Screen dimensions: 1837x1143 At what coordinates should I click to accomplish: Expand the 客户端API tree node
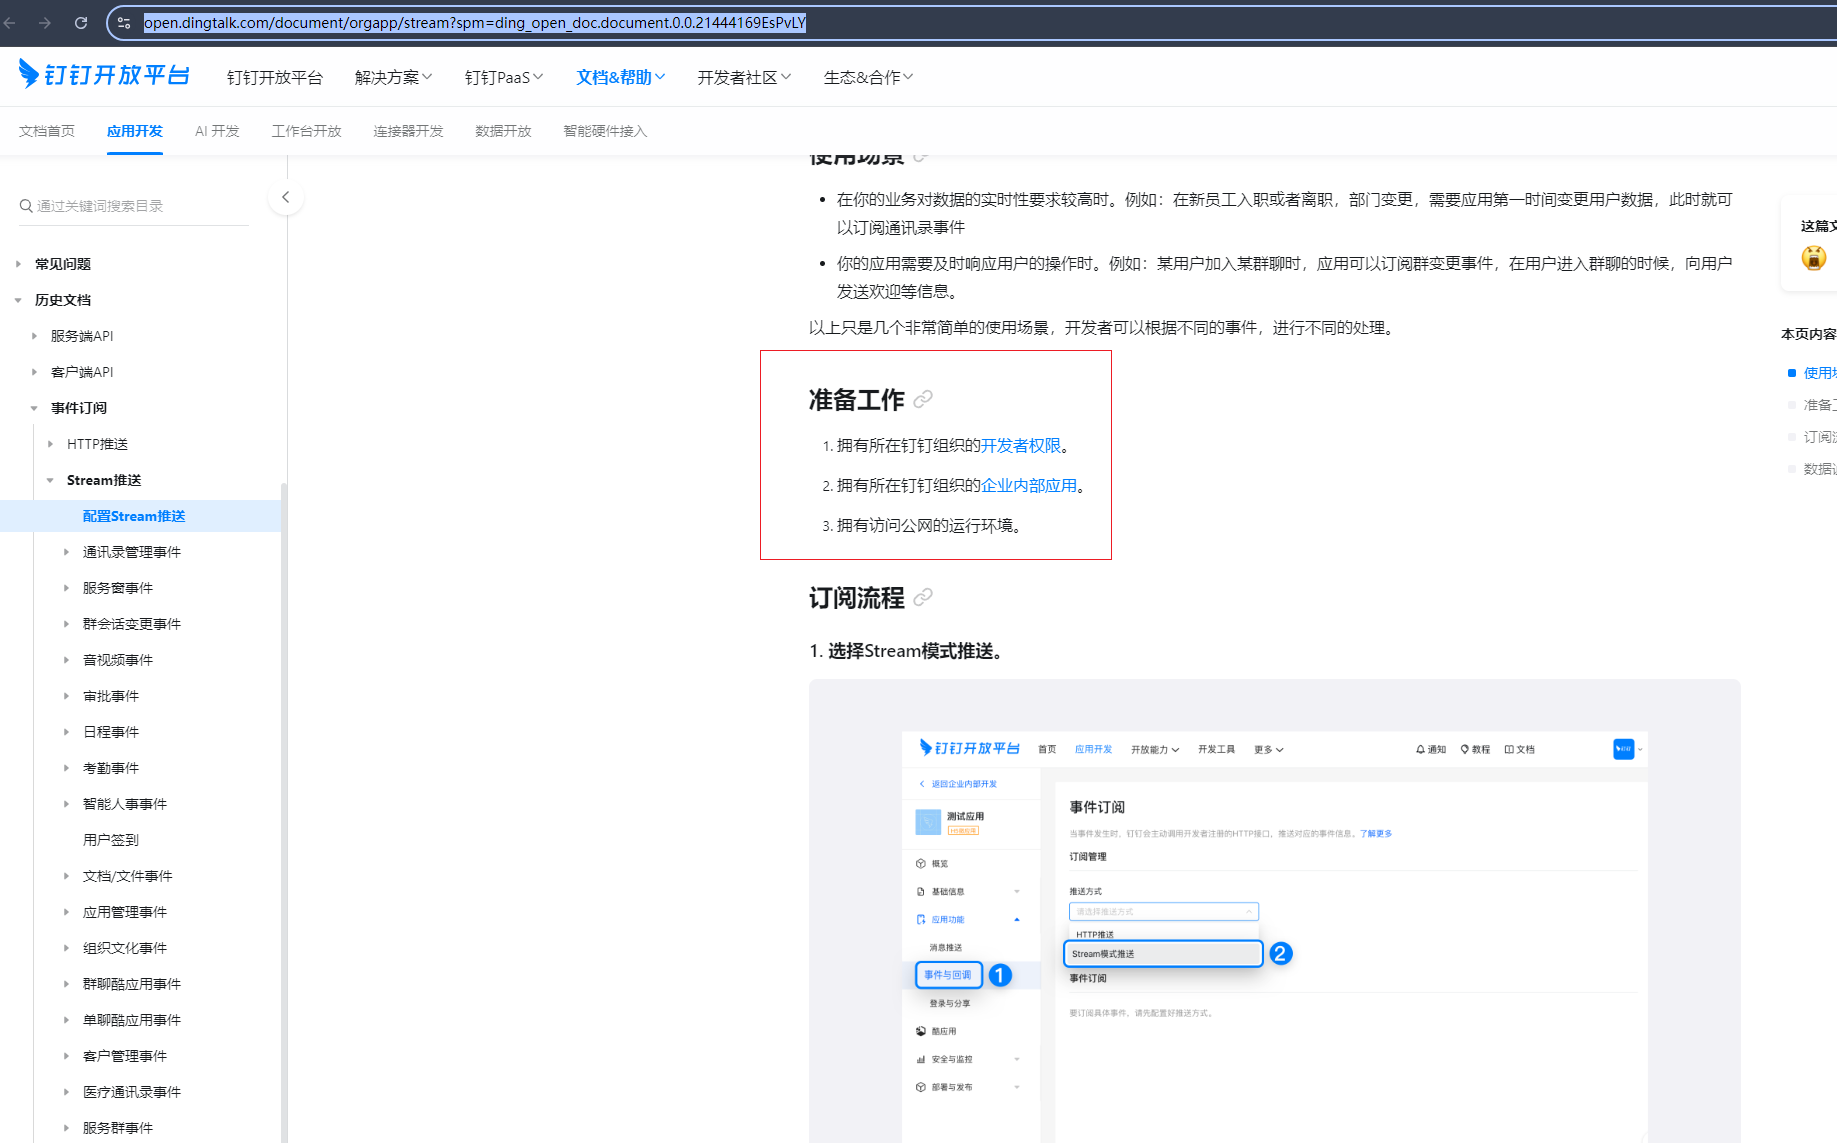pyautogui.click(x=34, y=372)
